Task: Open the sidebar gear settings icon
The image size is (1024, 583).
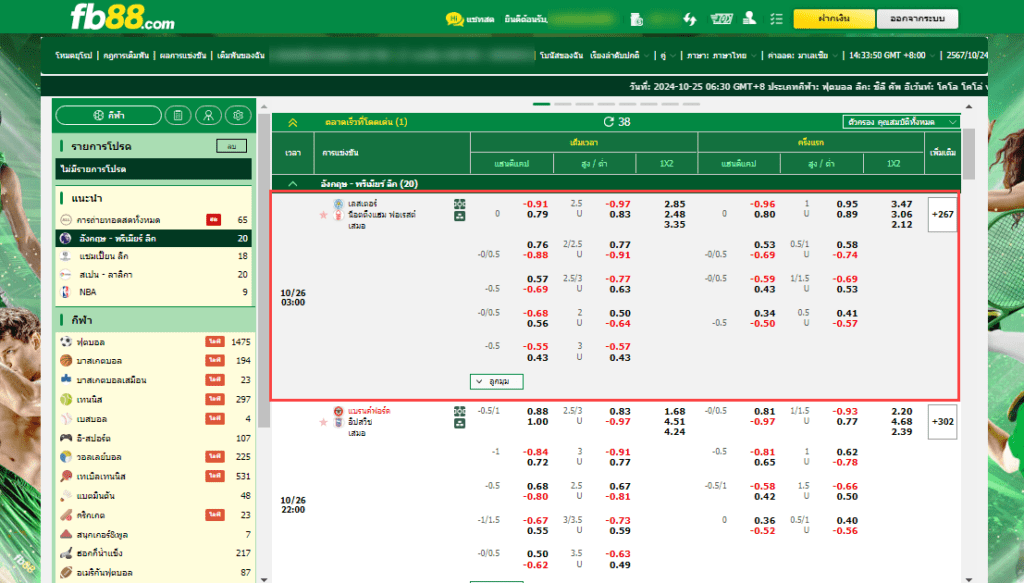Action: click(238, 116)
